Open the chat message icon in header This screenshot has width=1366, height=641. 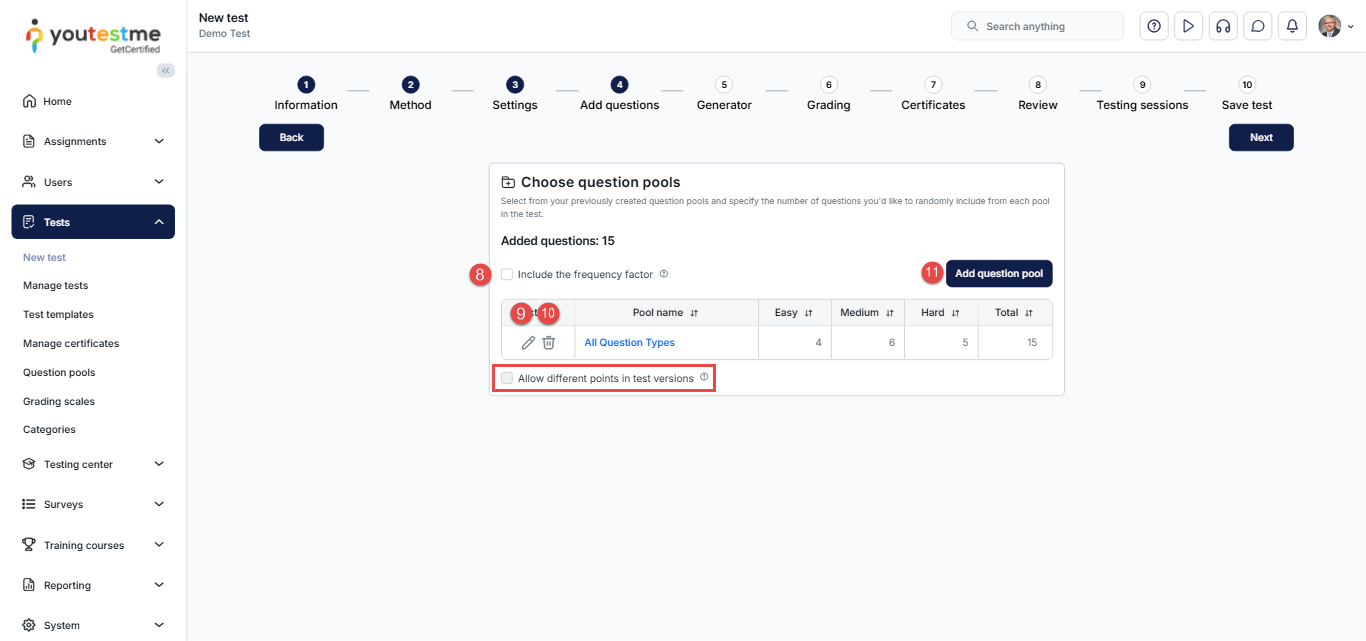[1257, 26]
